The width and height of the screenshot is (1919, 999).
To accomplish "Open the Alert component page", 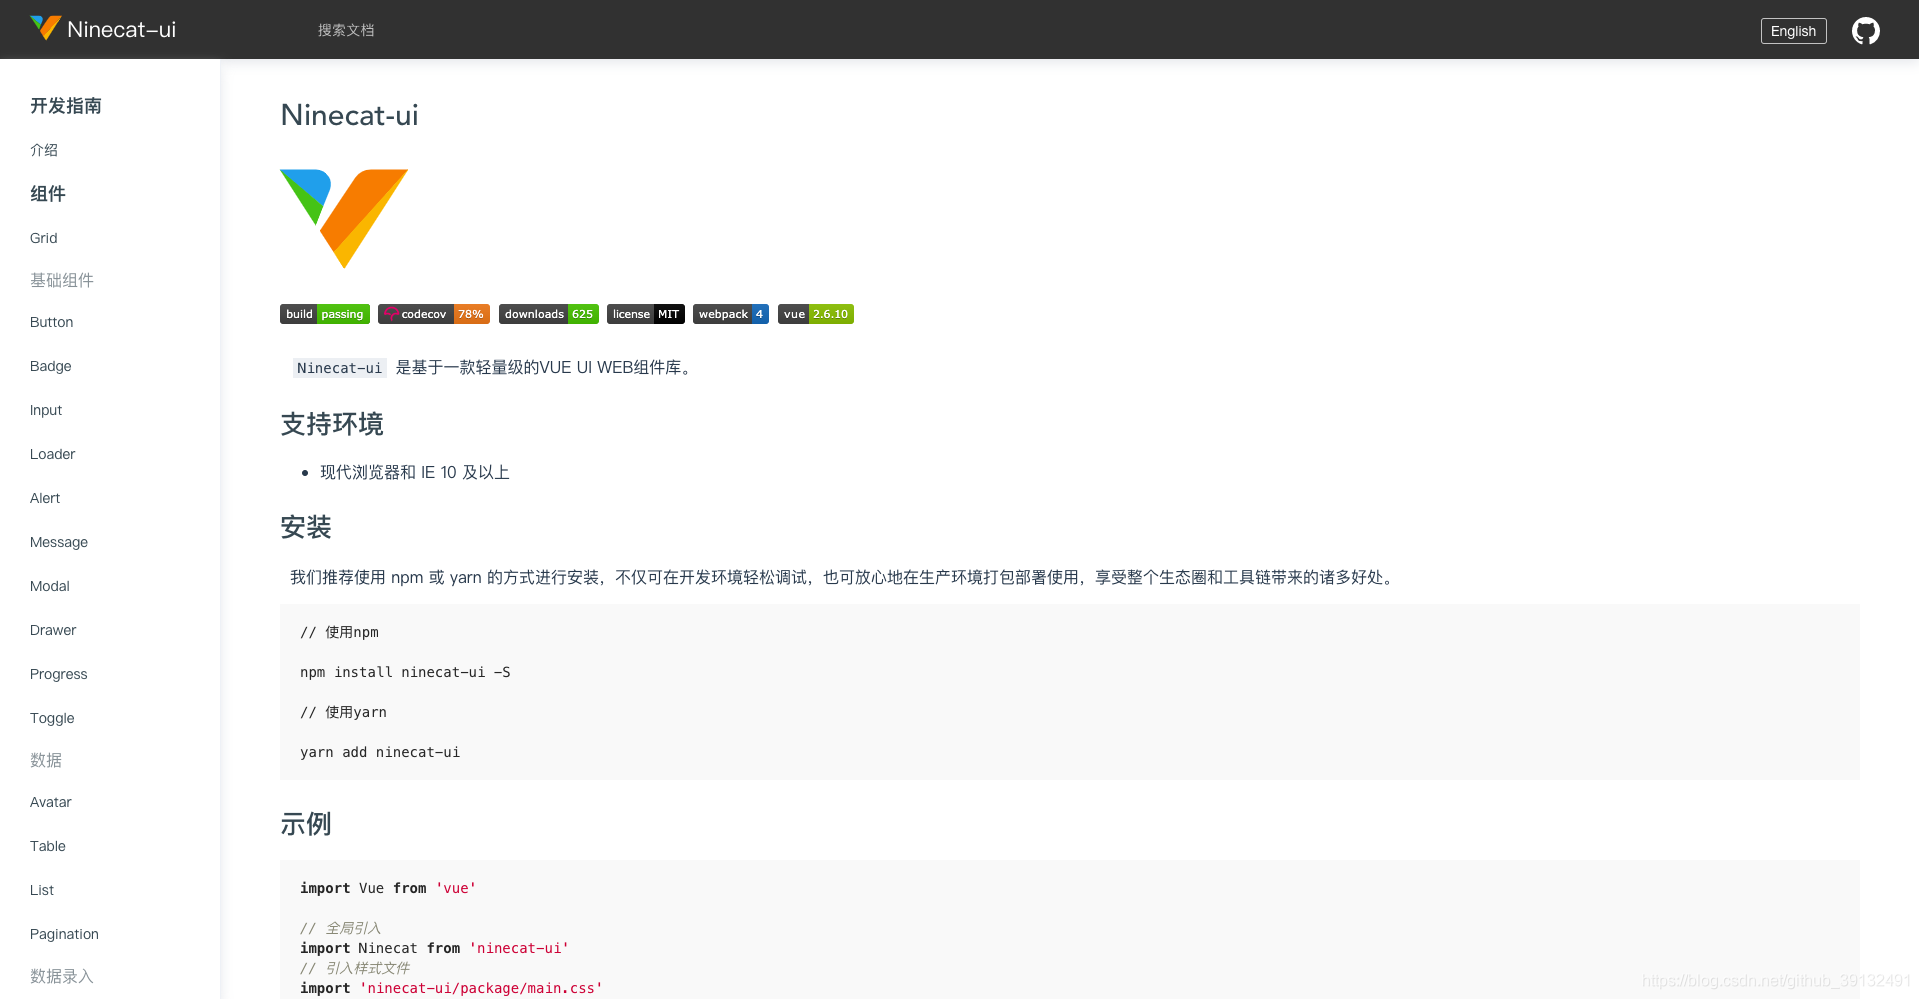I will [x=45, y=498].
